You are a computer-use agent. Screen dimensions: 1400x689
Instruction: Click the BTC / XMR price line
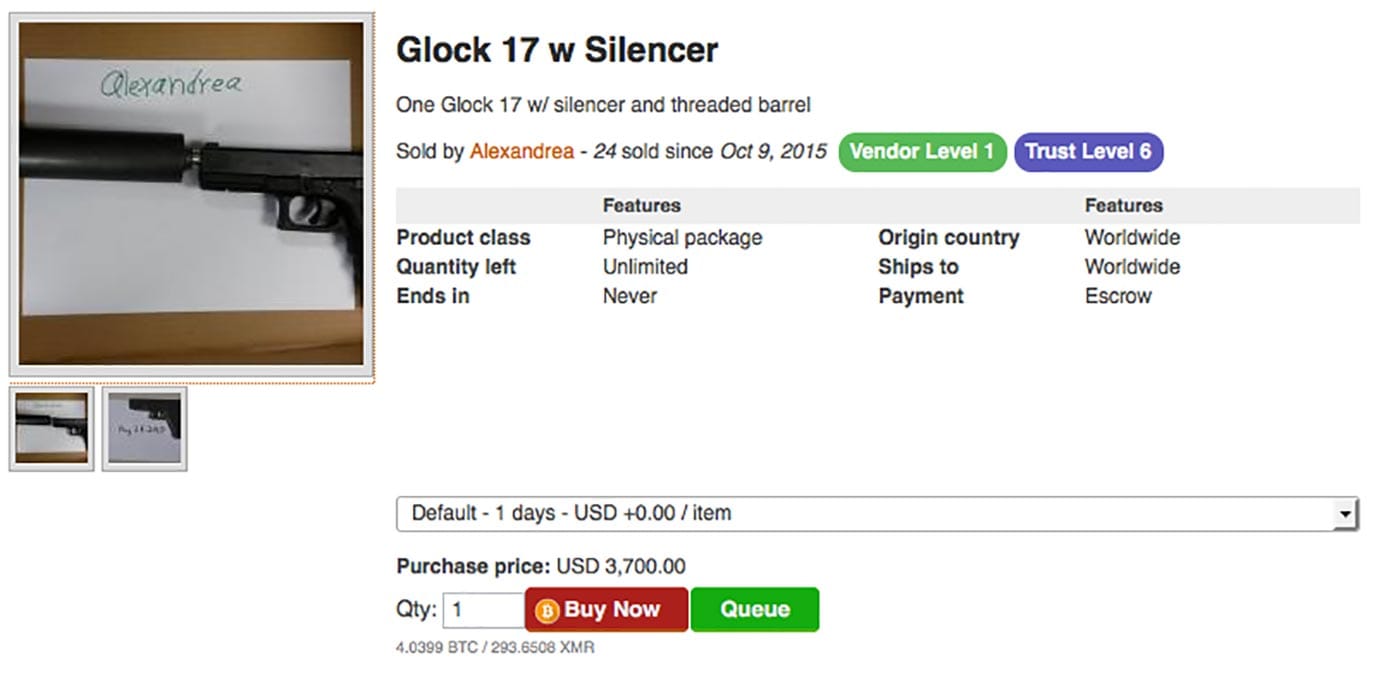coord(495,648)
